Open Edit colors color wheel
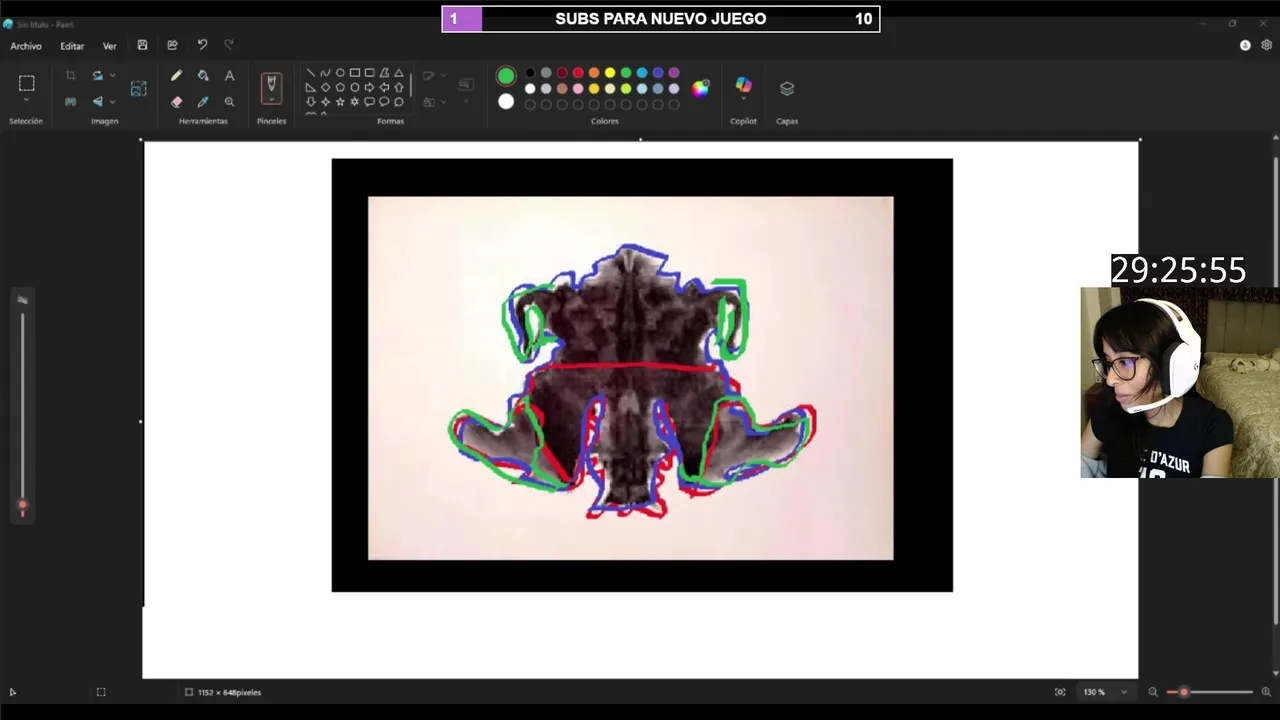This screenshot has width=1280, height=720. pyautogui.click(x=700, y=88)
